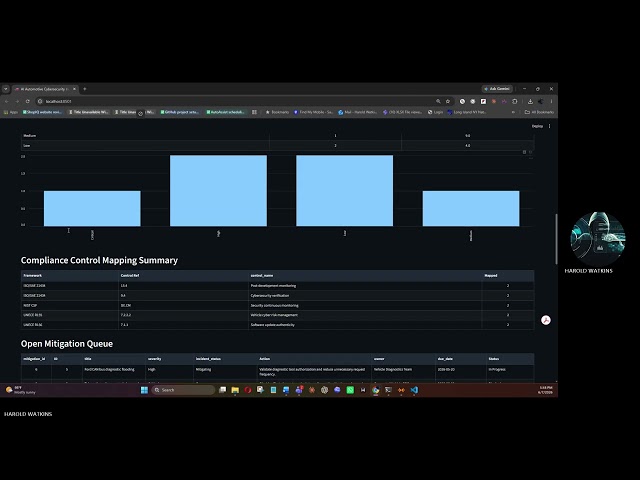Select the Security continuous monitoring cell
The height and width of the screenshot is (480, 640).
(365, 305)
